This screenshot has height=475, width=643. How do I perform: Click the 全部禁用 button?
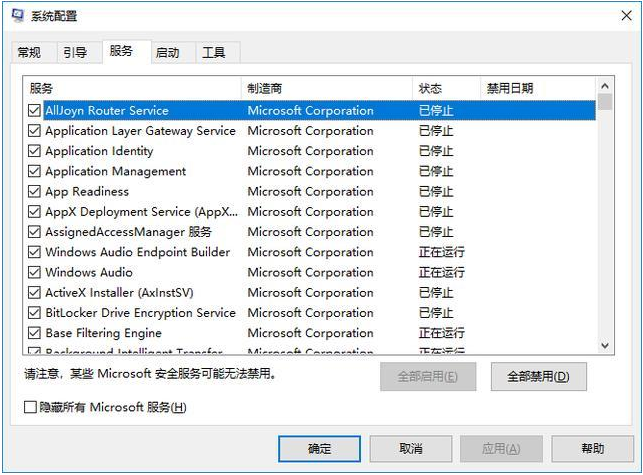click(538, 377)
